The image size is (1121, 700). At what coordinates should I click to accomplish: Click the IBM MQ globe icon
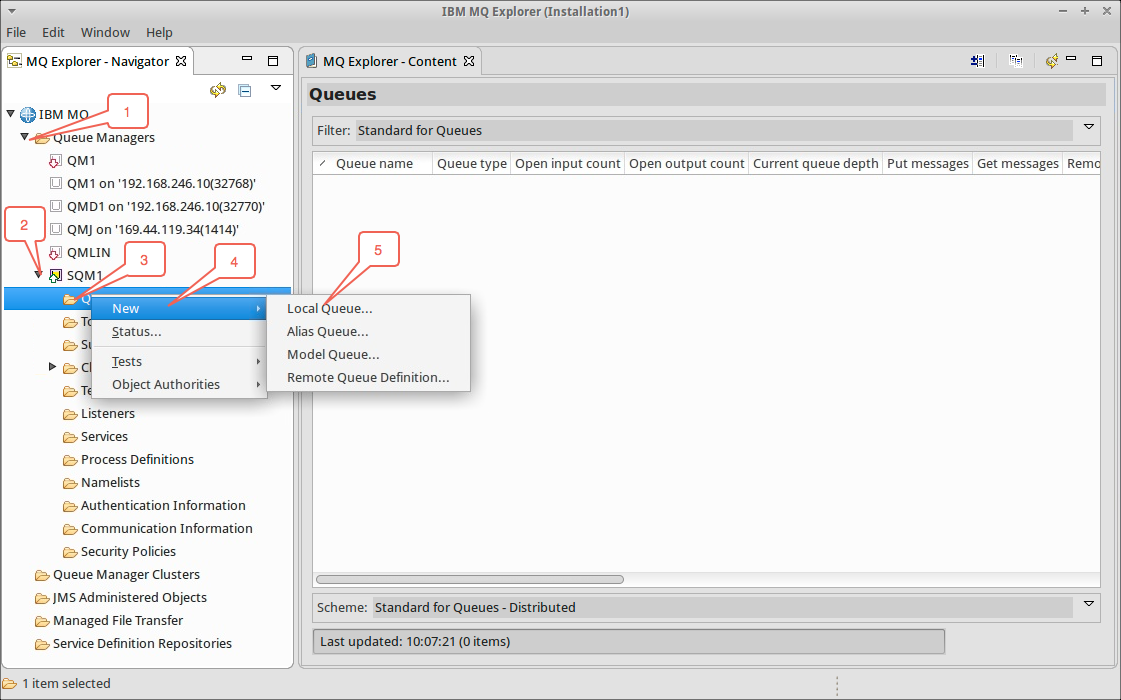28,114
